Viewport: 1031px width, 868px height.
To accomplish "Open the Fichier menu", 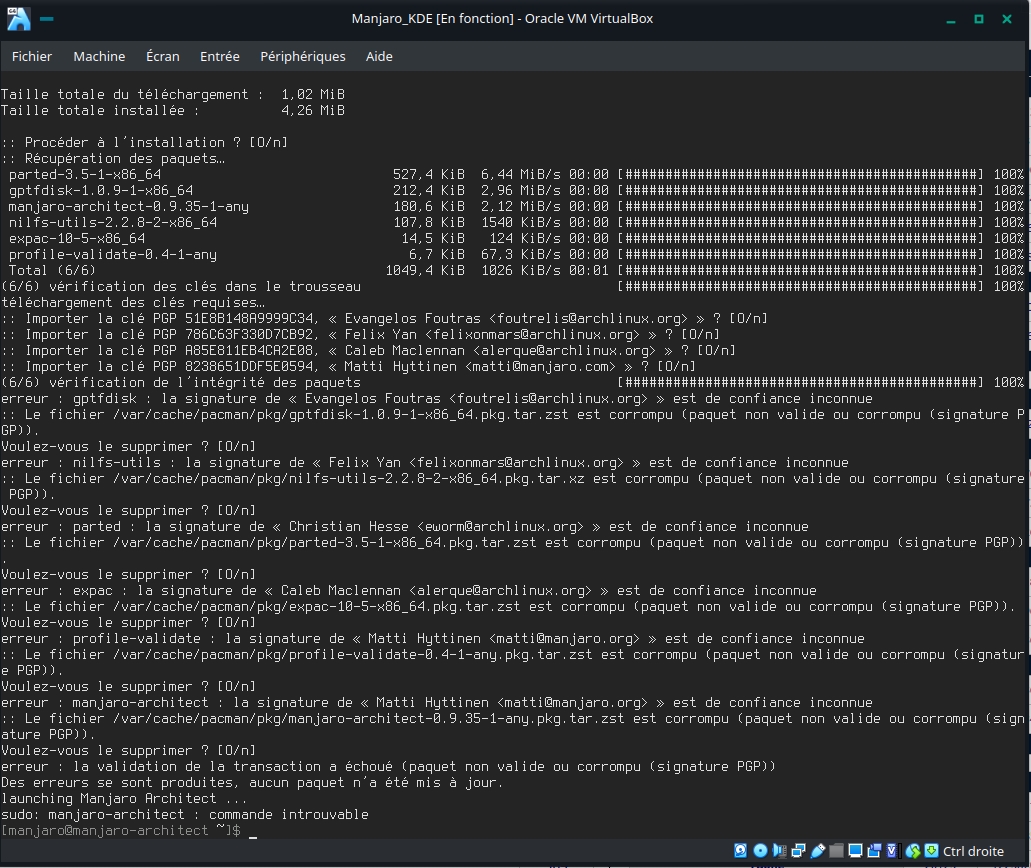I will (x=32, y=56).
